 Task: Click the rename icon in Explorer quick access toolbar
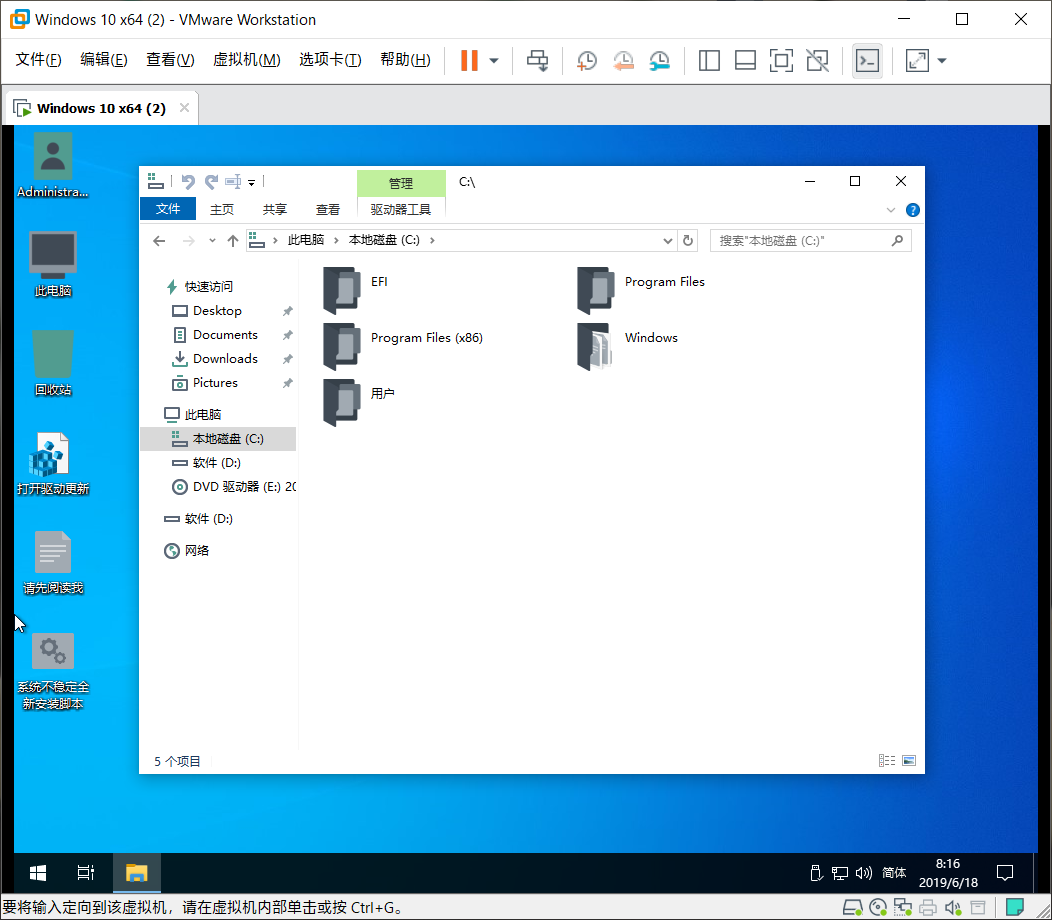coord(233,182)
